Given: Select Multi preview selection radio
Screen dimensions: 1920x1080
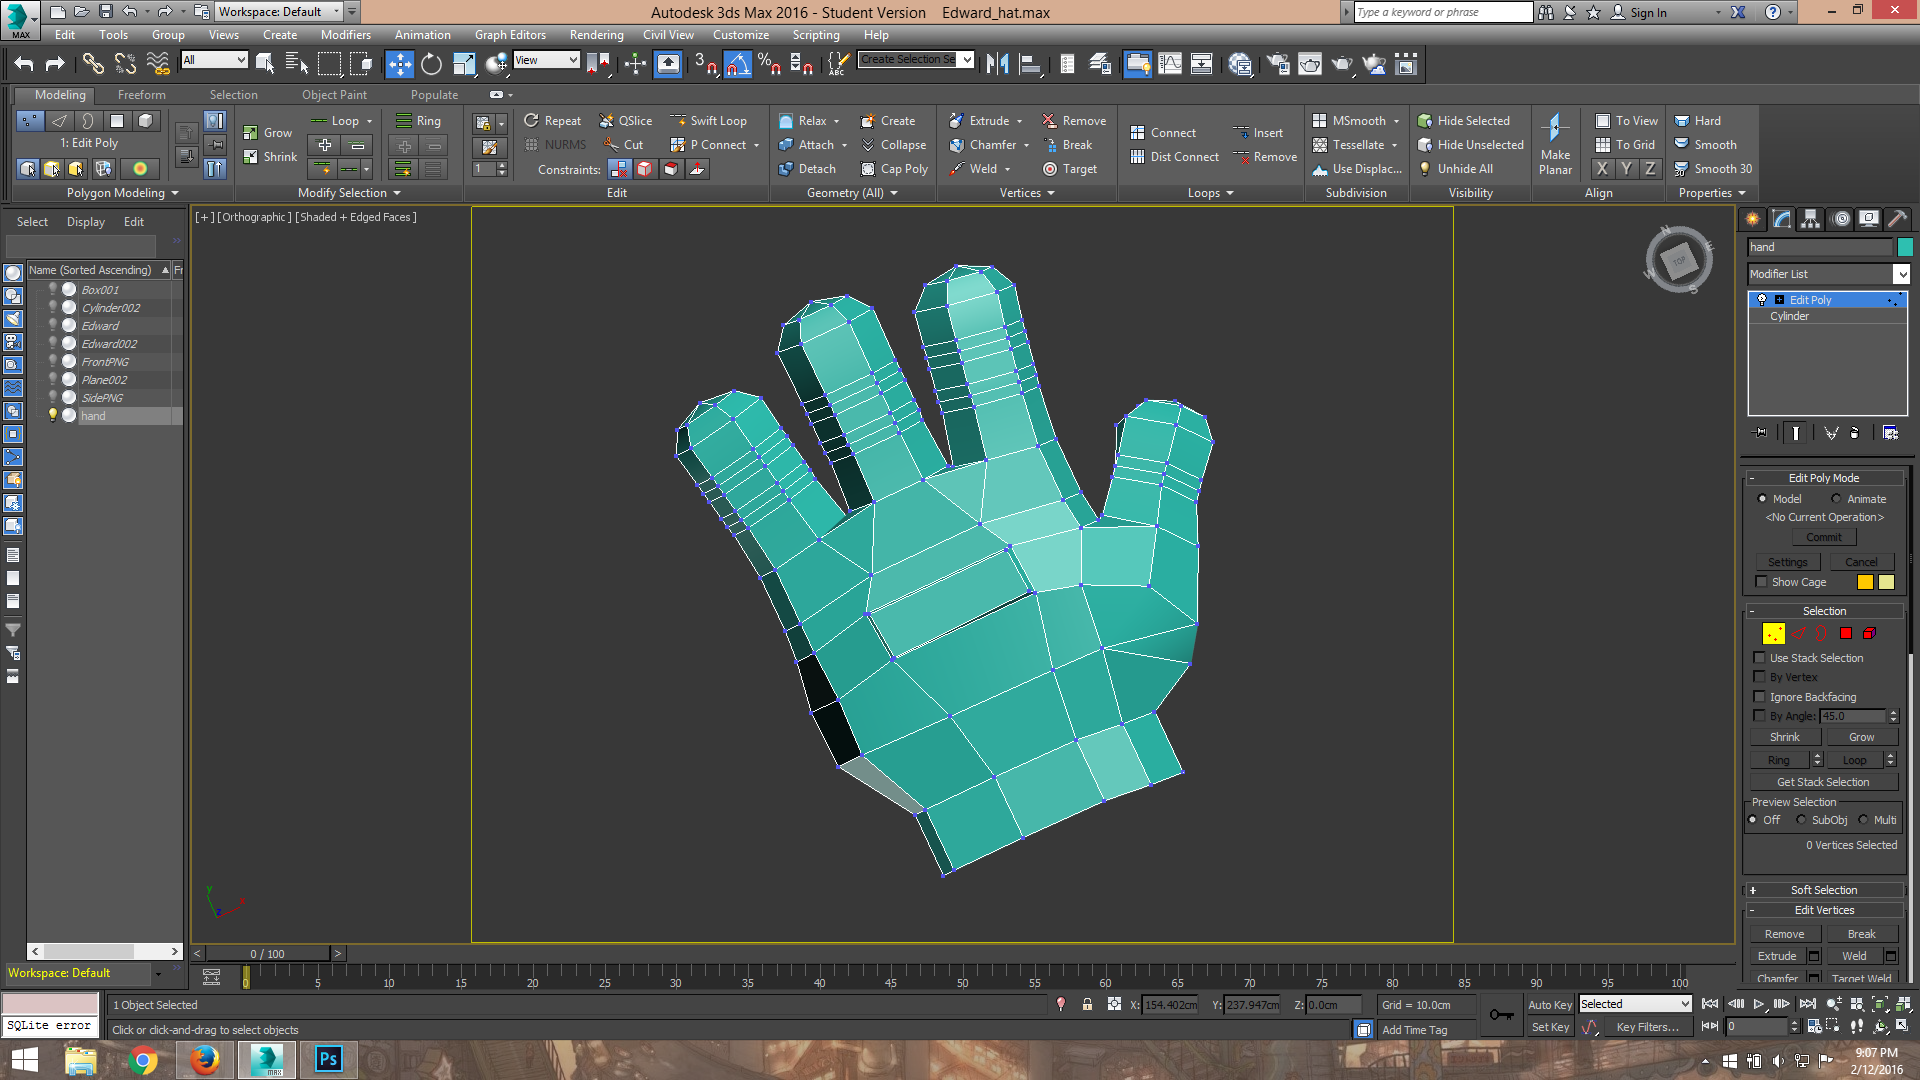Looking at the screenshot, I should [x=1863, y=820].
